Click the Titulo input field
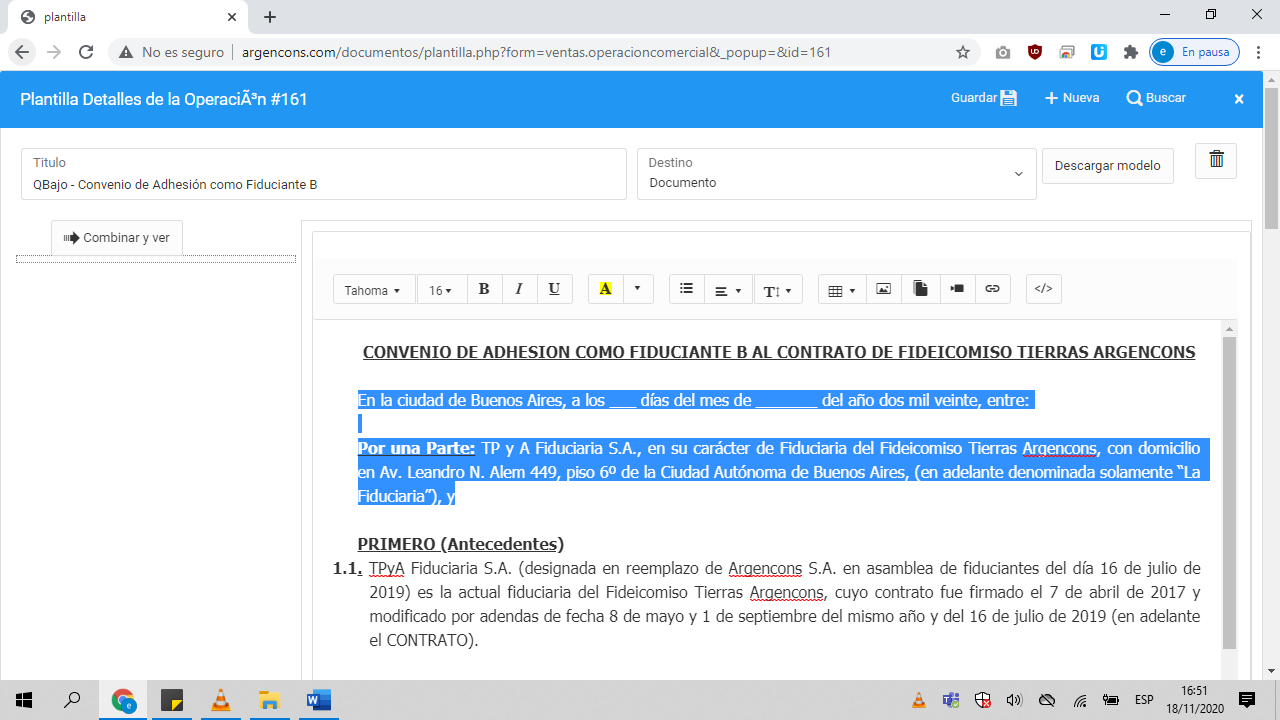Viewport: 1280px width, 720px height. tap(324, 174)
